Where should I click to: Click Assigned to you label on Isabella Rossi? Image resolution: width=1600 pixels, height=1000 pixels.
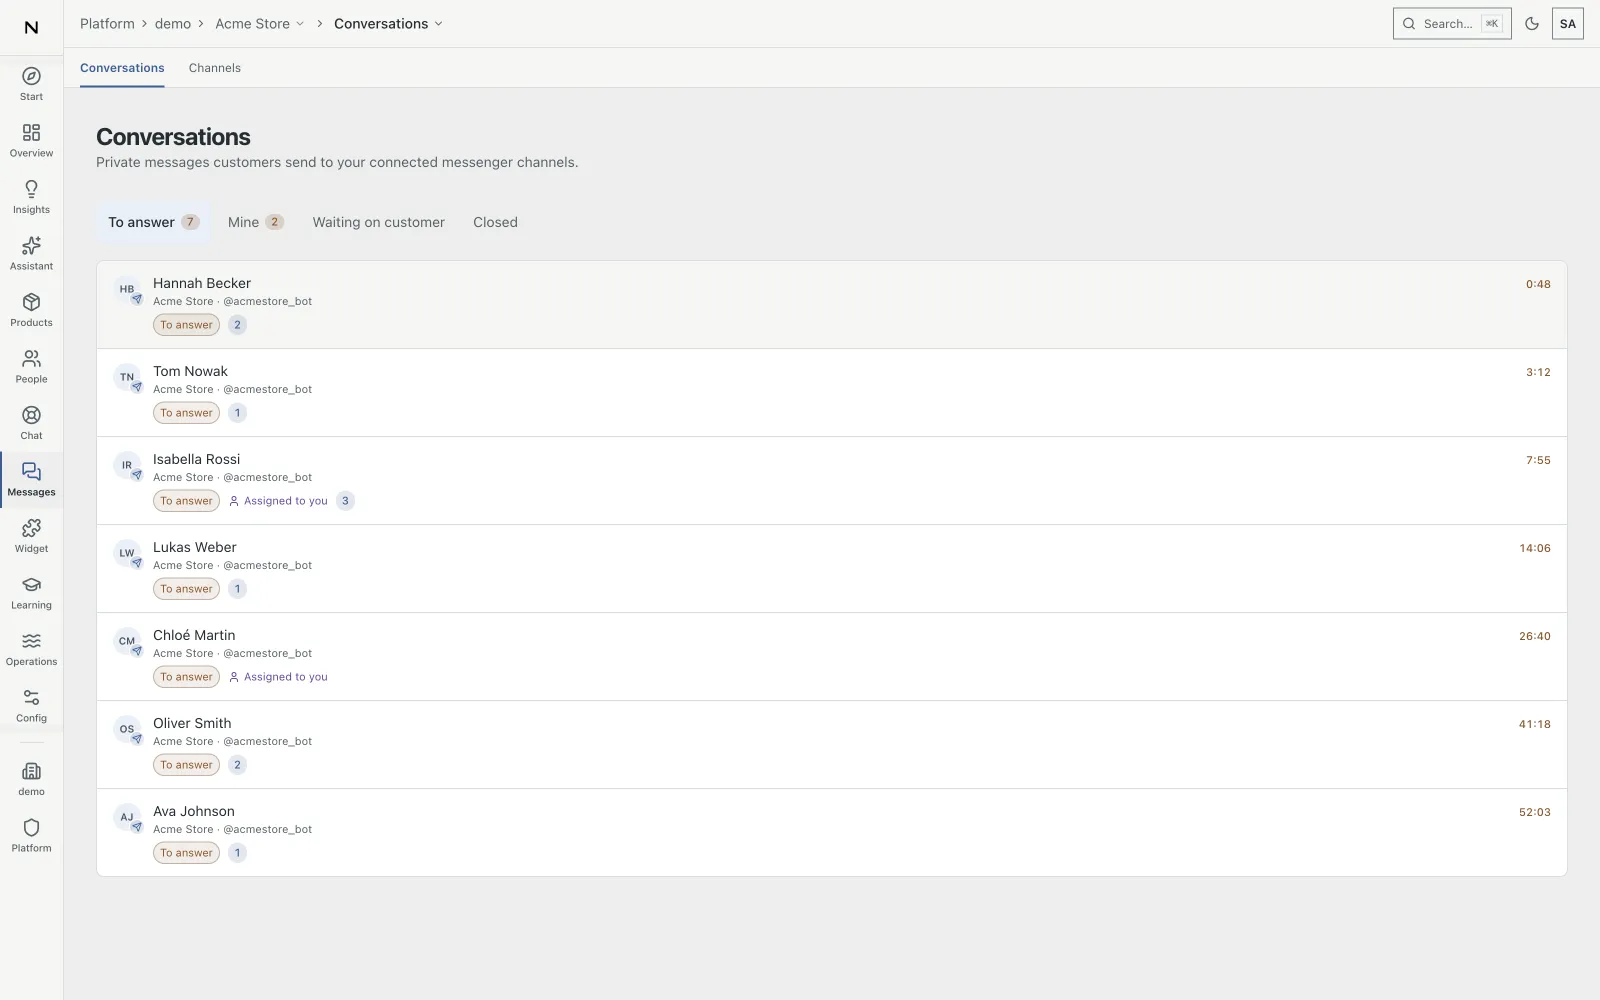click(278, 501)
